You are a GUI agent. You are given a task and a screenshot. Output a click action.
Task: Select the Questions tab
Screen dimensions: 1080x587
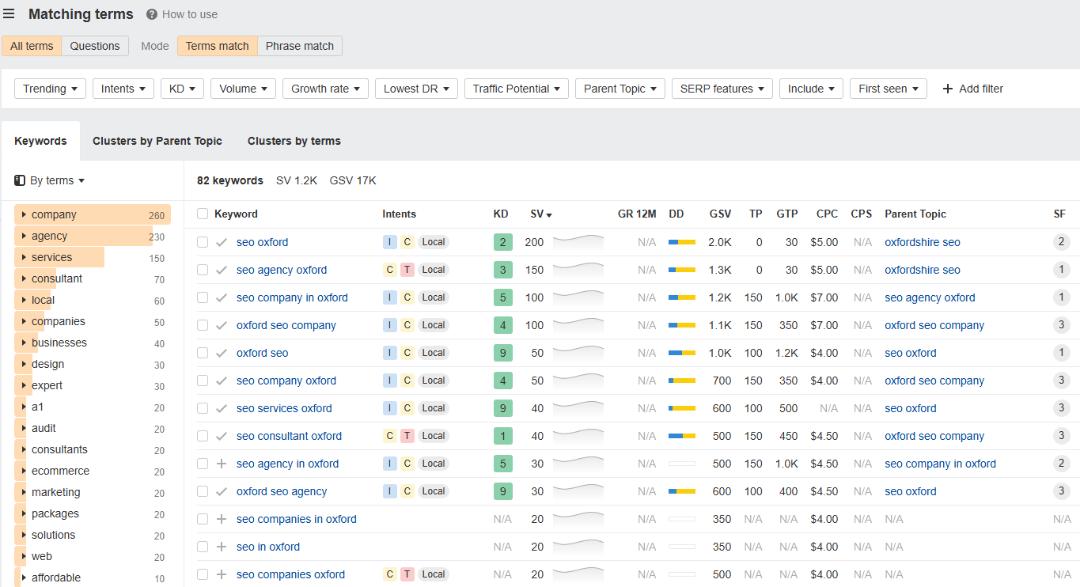click(x=95, y=46)
